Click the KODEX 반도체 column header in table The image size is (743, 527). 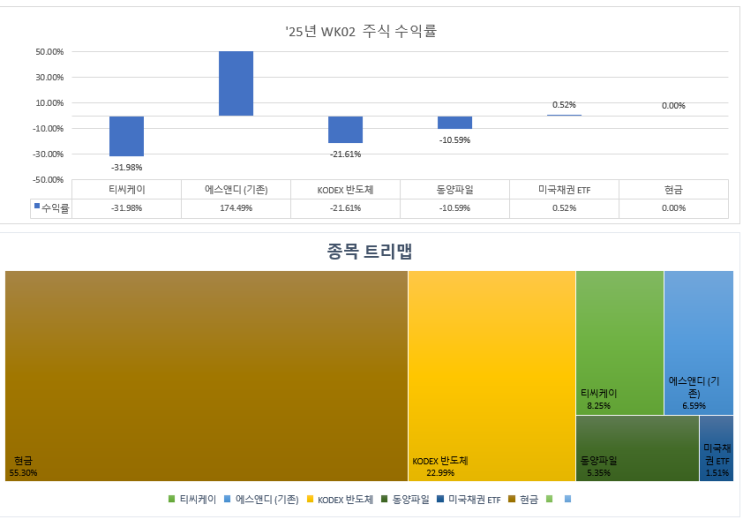[x=345, y=190]
